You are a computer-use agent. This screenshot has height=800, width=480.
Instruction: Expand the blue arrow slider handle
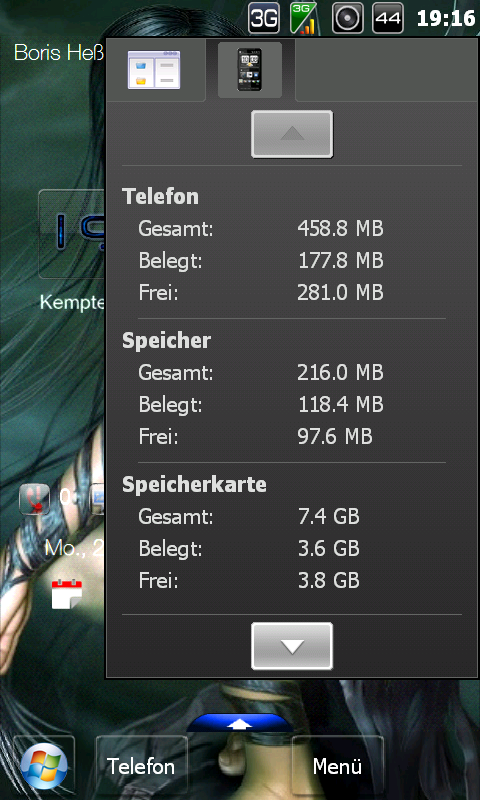tap(239, 723)
